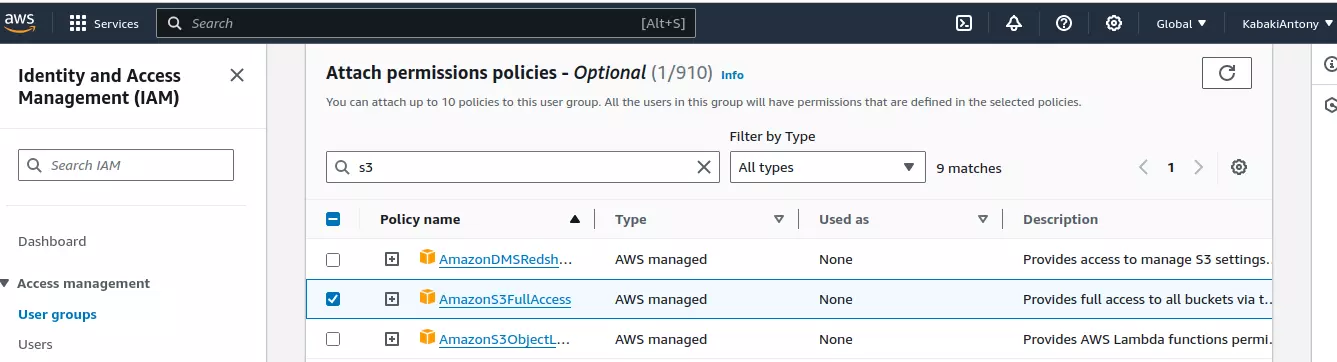Expand the AmazonS3FullAccess policy details
The height and width of the screenshot is (362, 1337).
pos(392,299)
